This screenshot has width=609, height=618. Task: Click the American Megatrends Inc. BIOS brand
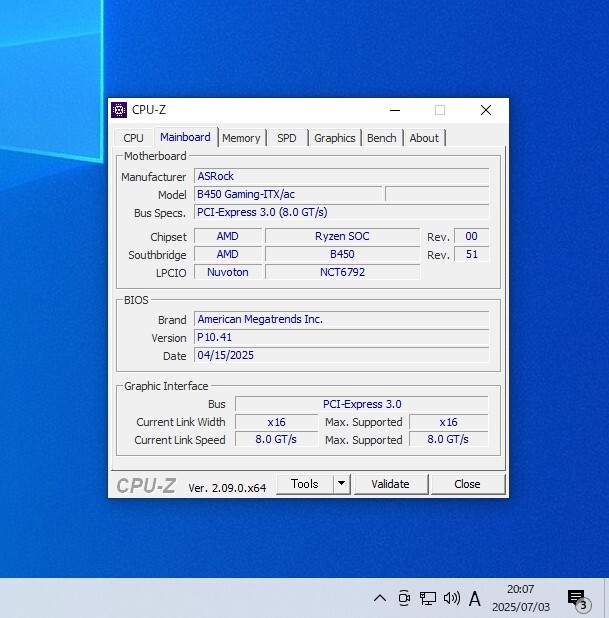[341, 319]
